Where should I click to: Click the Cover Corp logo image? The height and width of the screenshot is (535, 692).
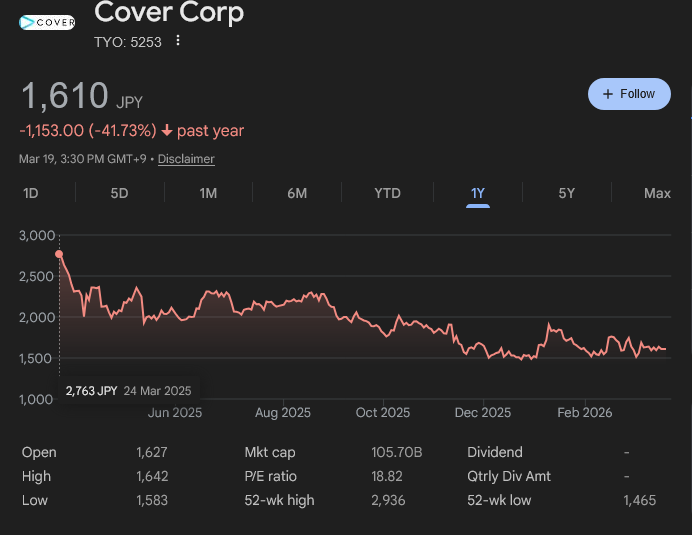pos(47,22)
